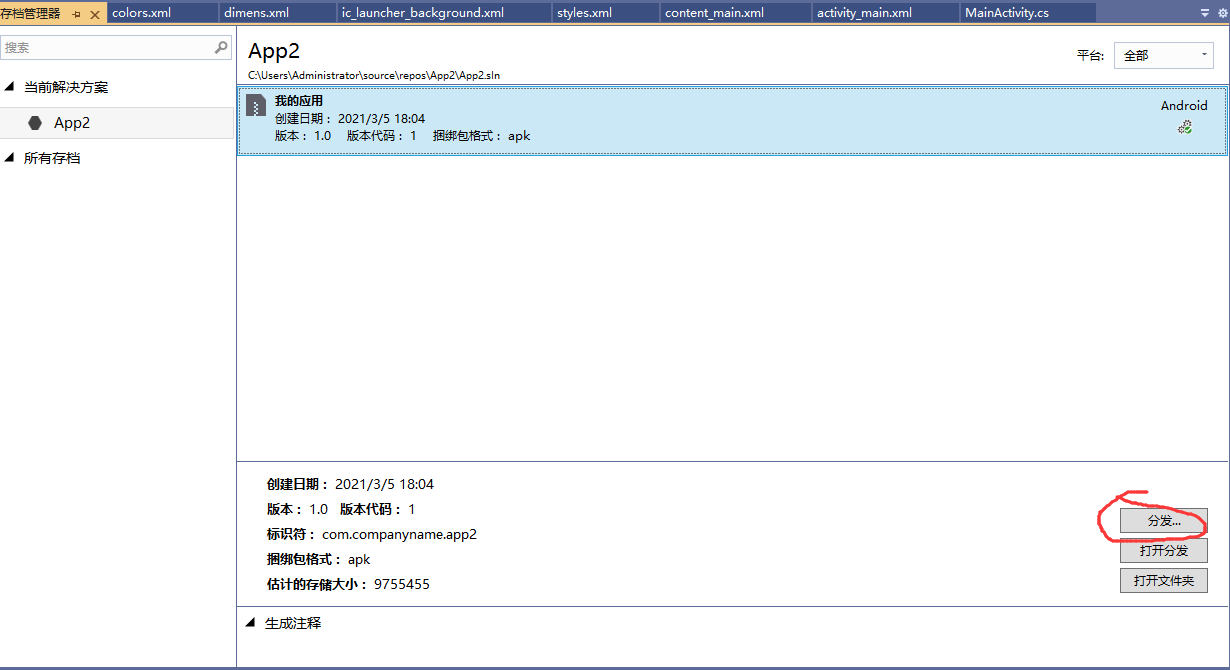1230x670 pixels.
Task: Click the green Android options icon on the archive
Action: (x=1184, y=127)
